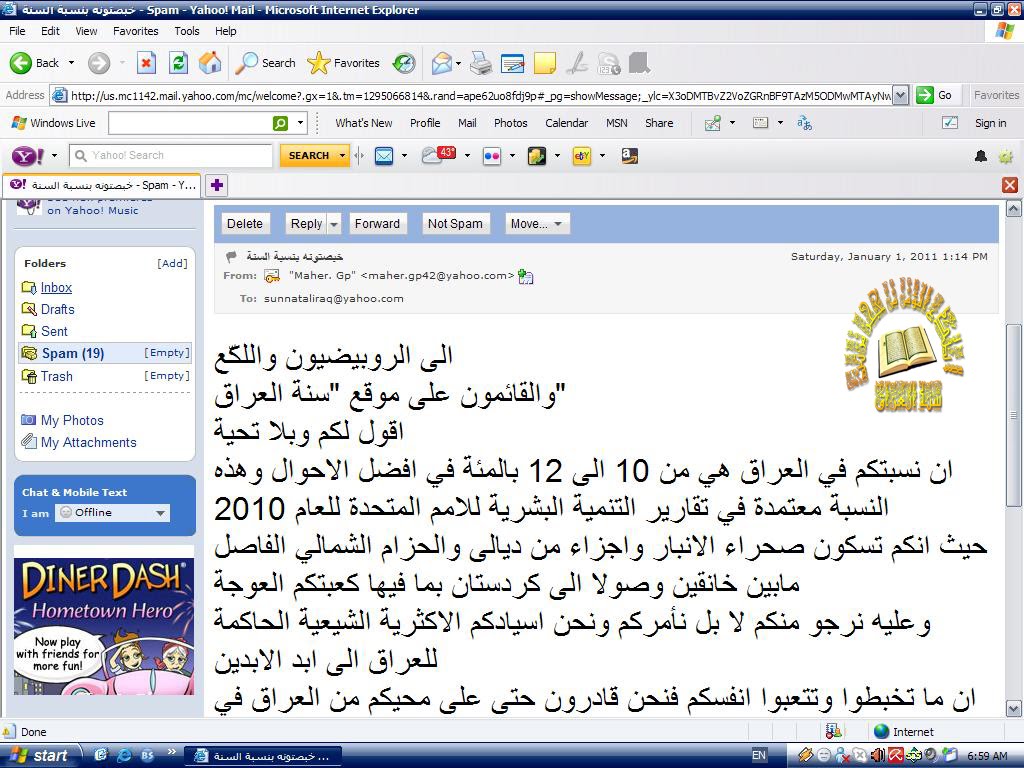Click the Forward message button

click(x=377, y=224)
